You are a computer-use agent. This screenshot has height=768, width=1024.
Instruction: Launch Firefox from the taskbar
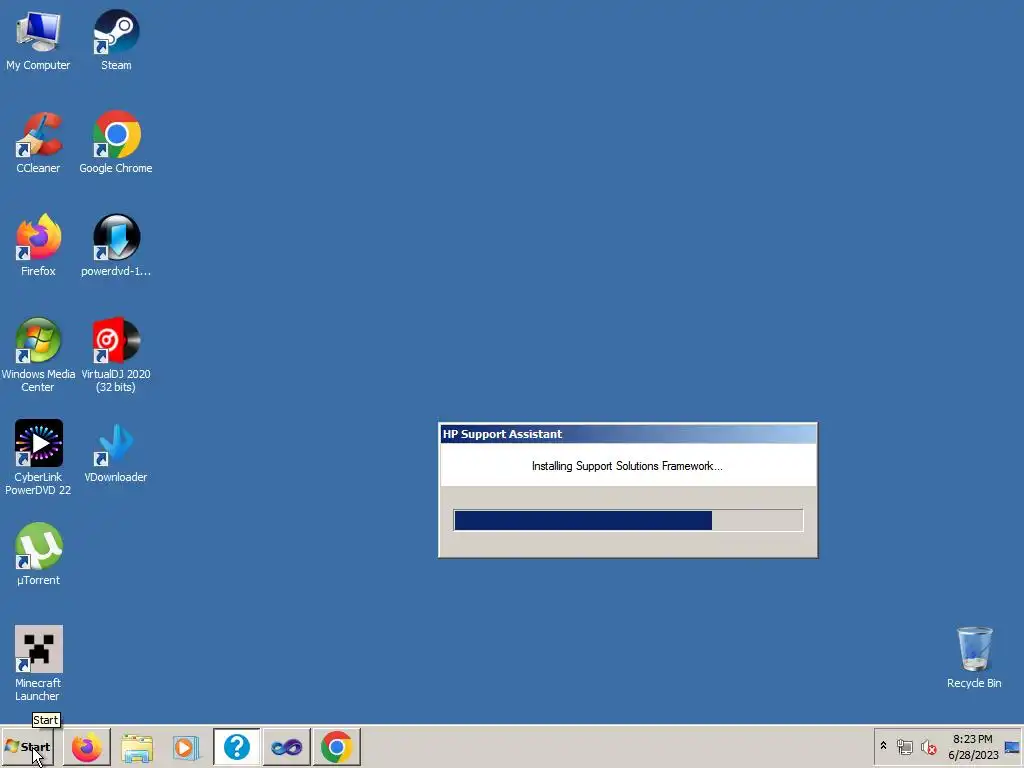[x=86, y=747]
